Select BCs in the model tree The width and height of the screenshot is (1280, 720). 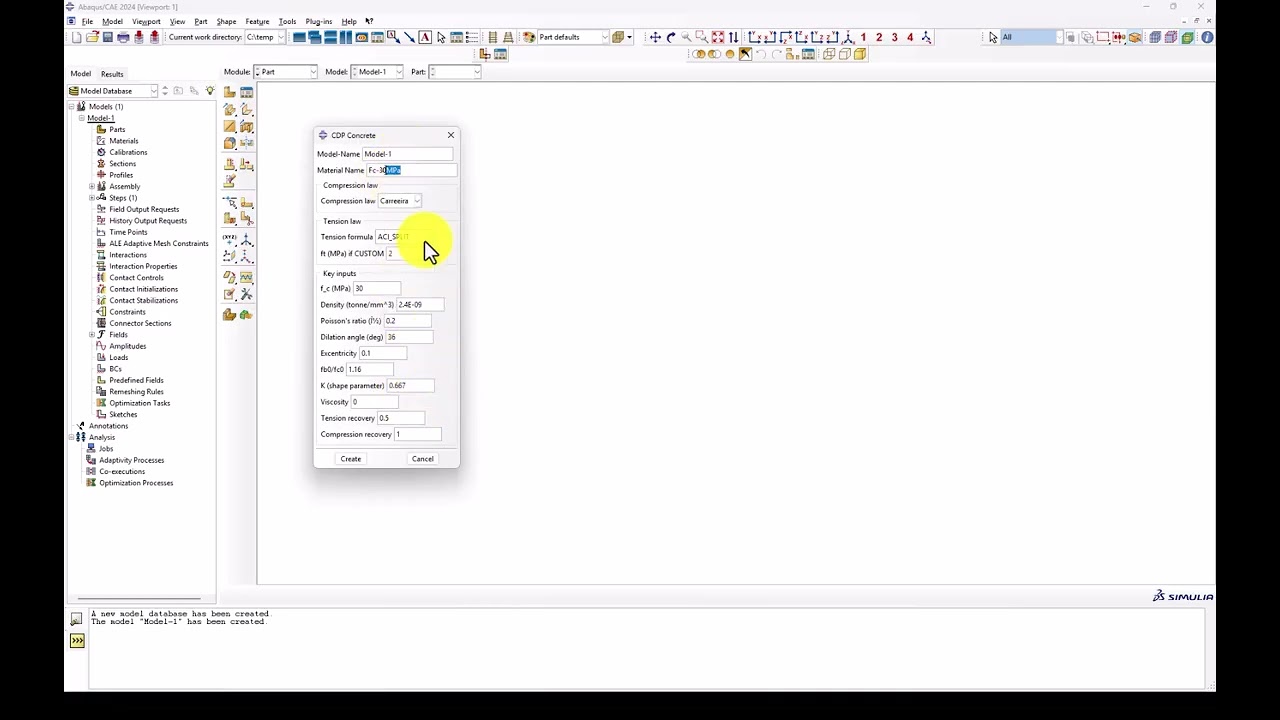[115, 369]
